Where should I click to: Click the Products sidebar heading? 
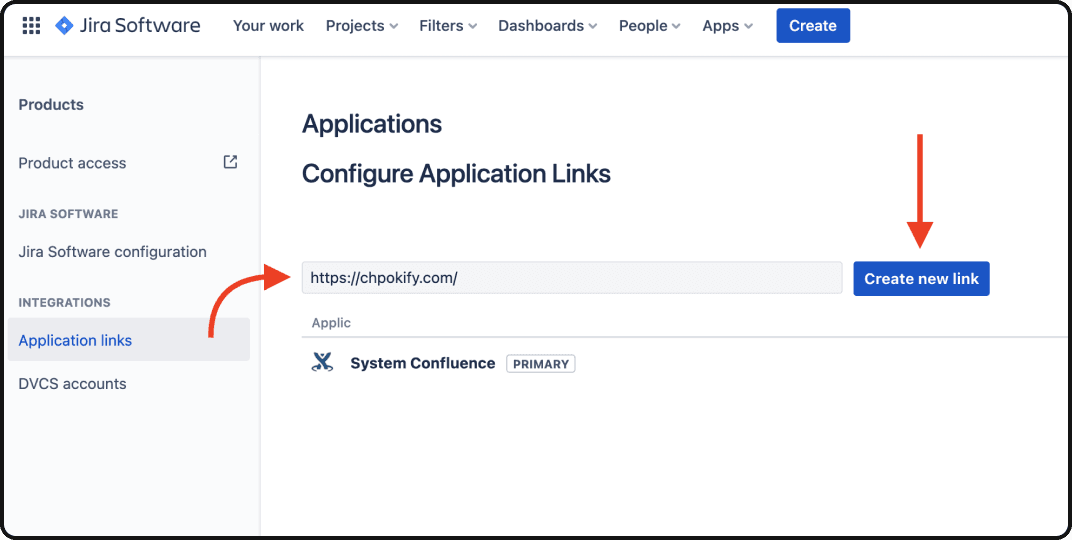pos(51,105)
